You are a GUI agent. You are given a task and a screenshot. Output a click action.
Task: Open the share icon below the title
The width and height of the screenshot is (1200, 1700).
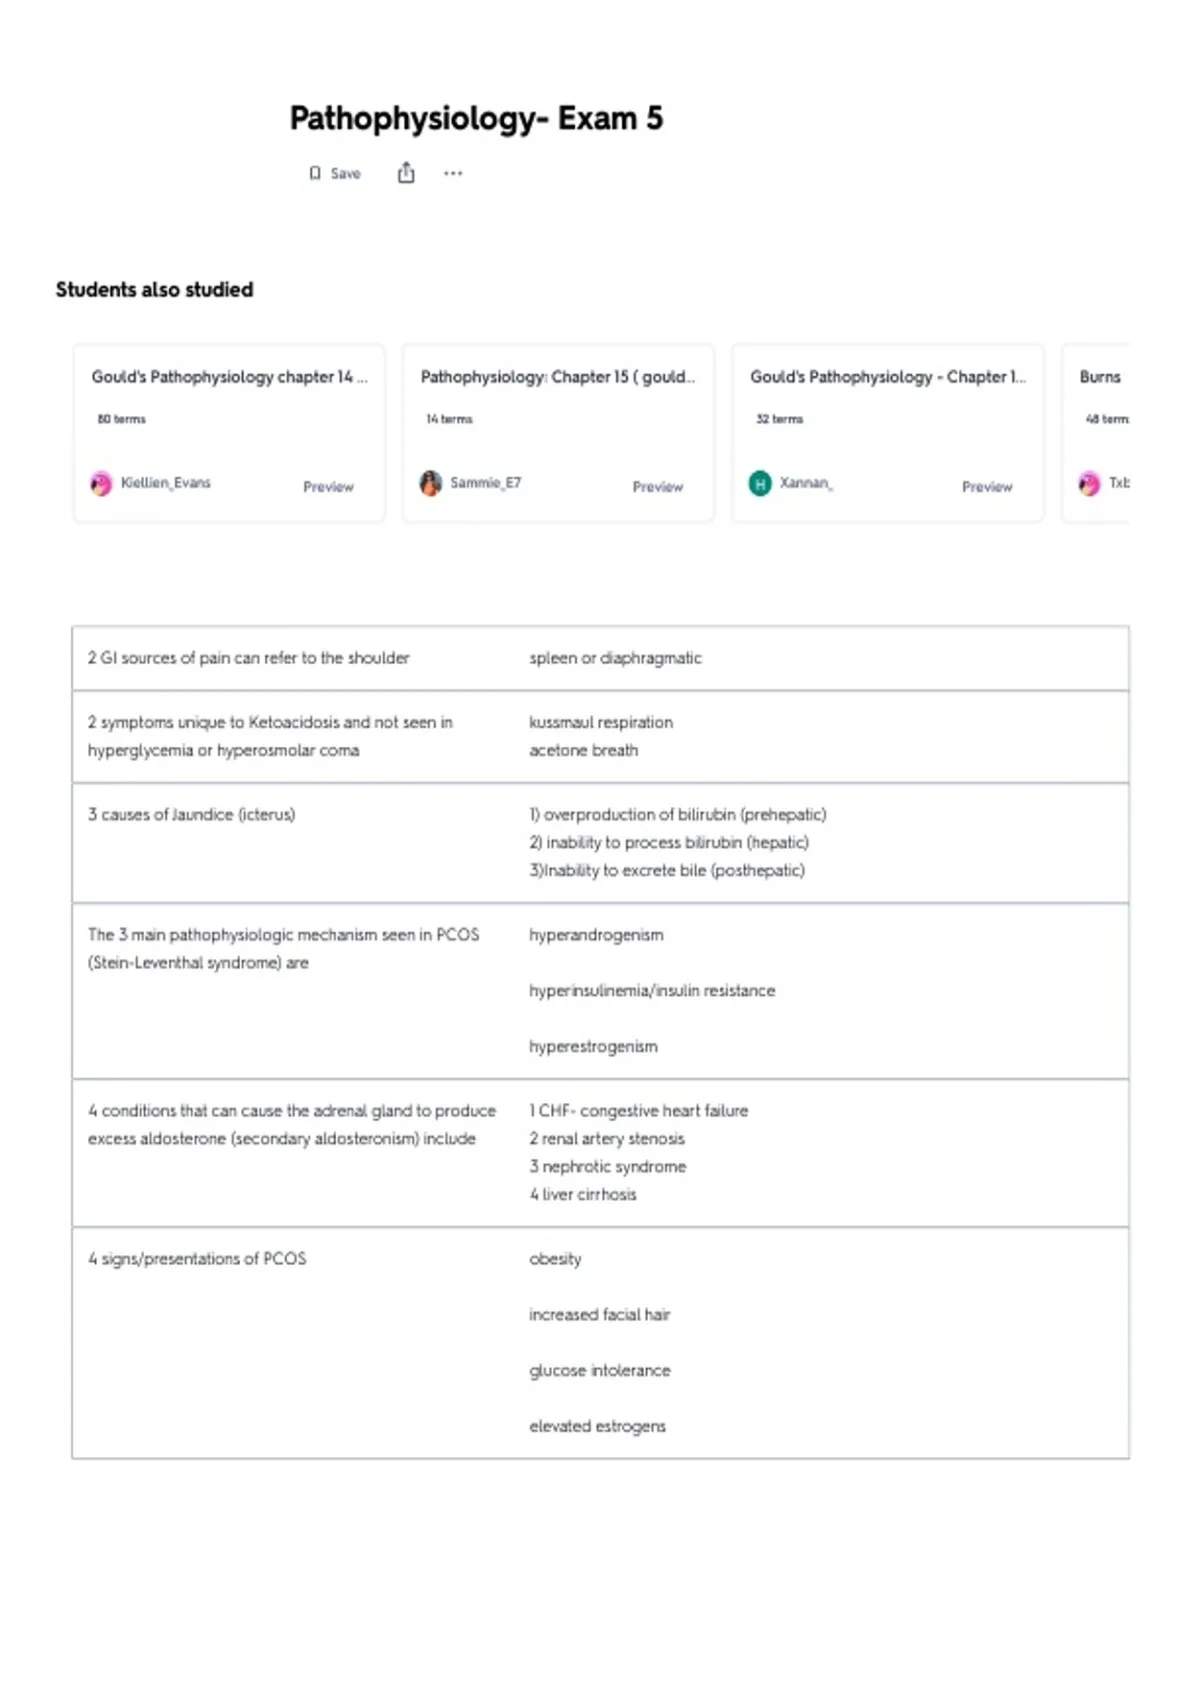(406, 173)
